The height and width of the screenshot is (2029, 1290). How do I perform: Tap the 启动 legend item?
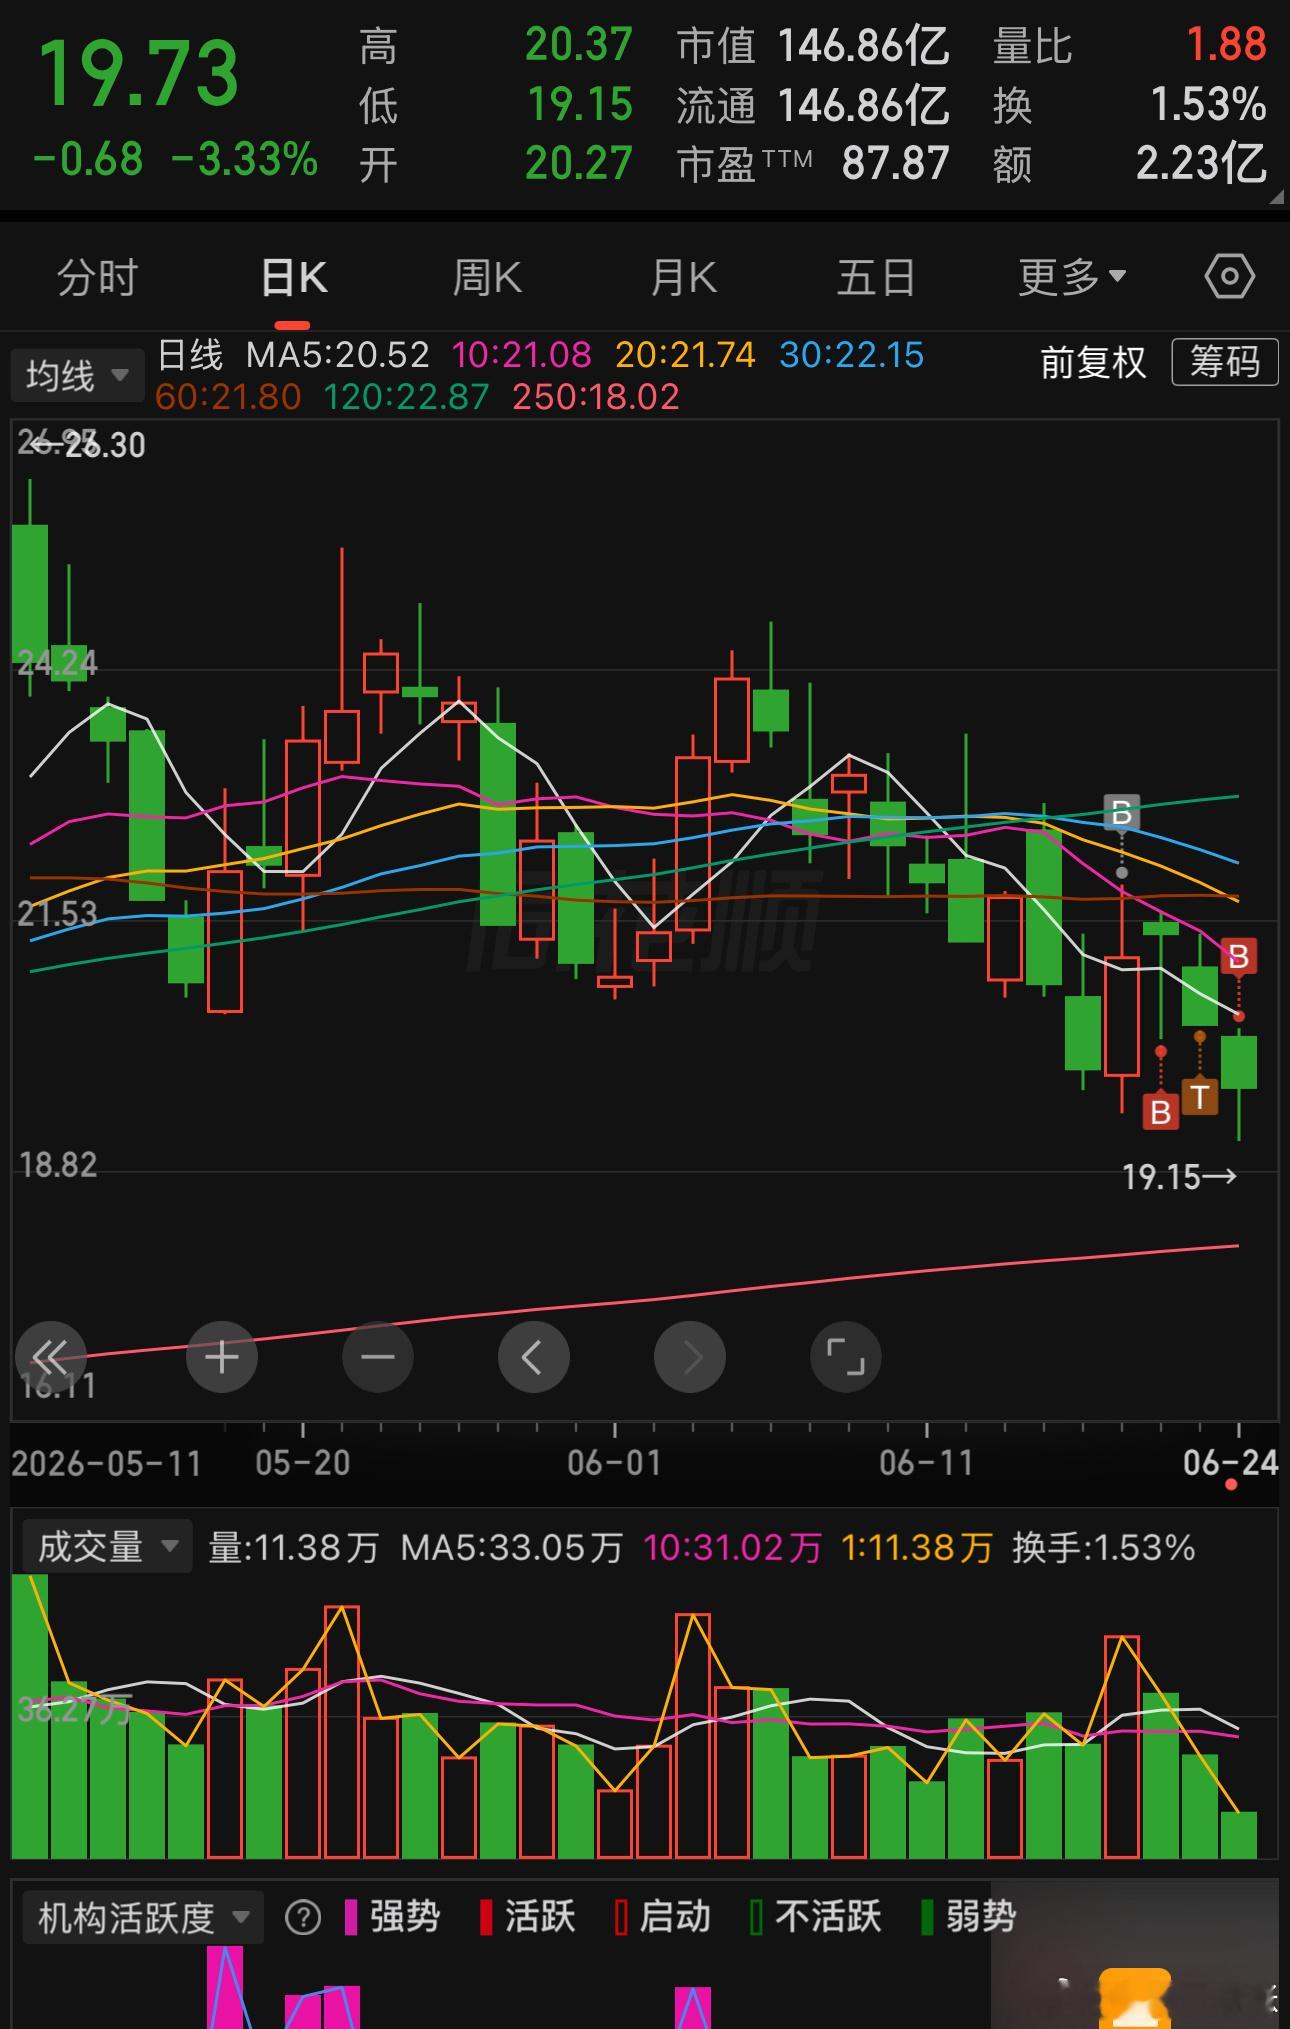tap(663, 1917)
